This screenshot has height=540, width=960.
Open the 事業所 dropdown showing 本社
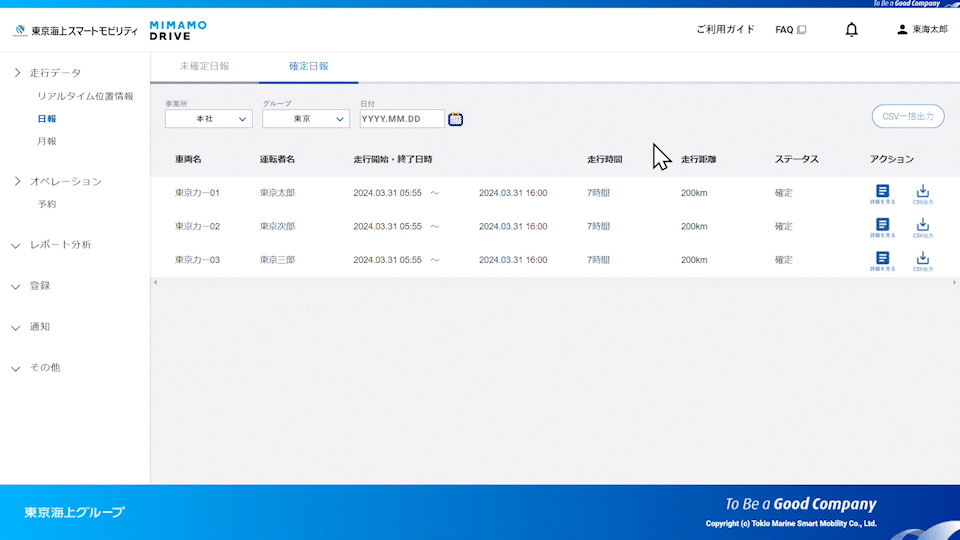(x=208, y=119)
